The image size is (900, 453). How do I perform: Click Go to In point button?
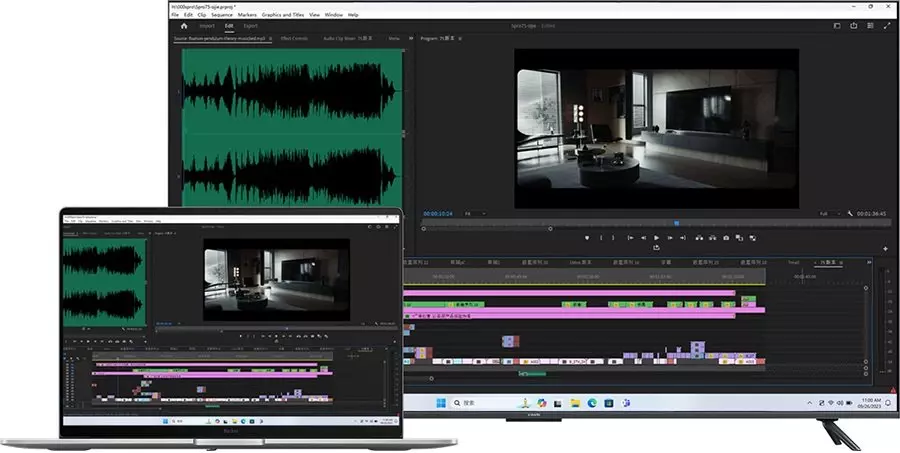pos(630,238)
